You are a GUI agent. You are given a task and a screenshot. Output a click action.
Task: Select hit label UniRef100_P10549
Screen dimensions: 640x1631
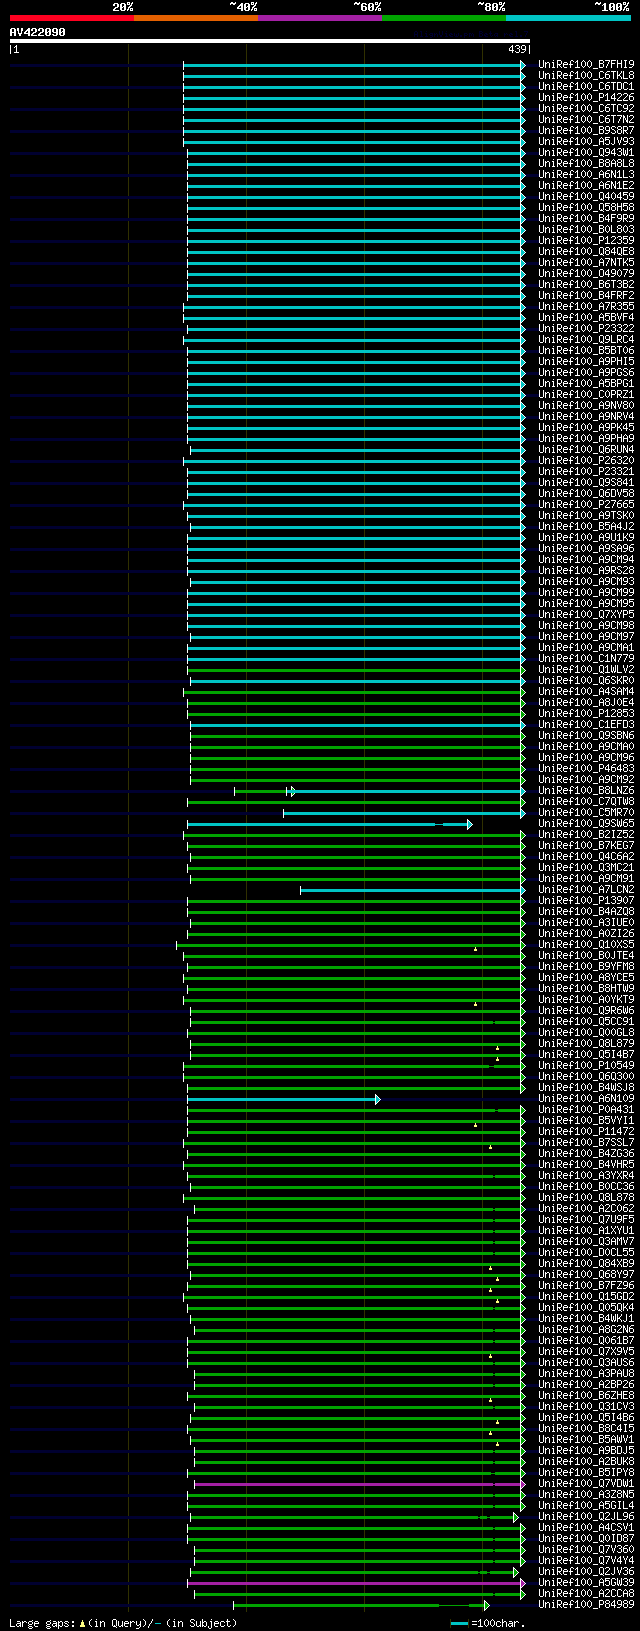pos(586,1066)
